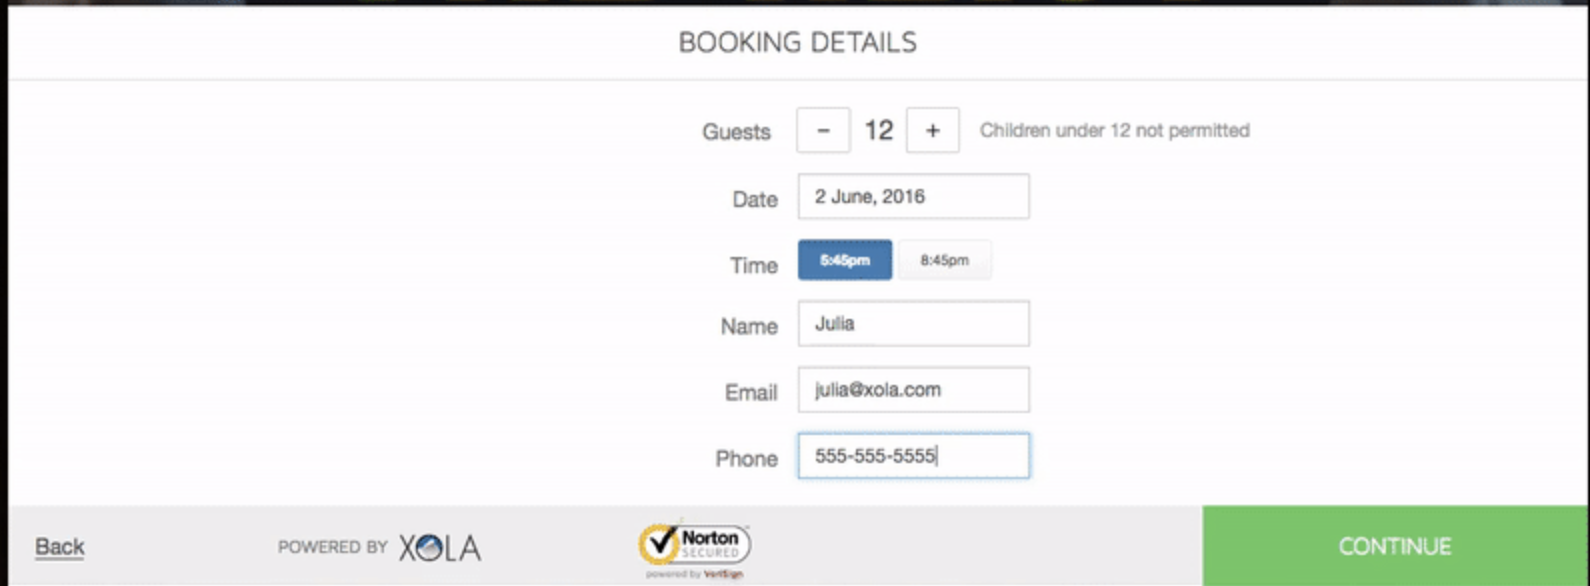Click the Booking Details heading

[797, 42]
